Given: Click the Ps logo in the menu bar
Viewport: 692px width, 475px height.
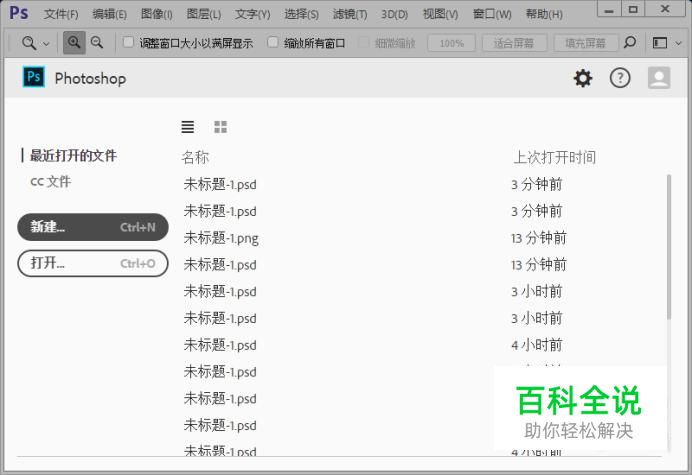Looking at the screenshot, I should click(19, 13).
